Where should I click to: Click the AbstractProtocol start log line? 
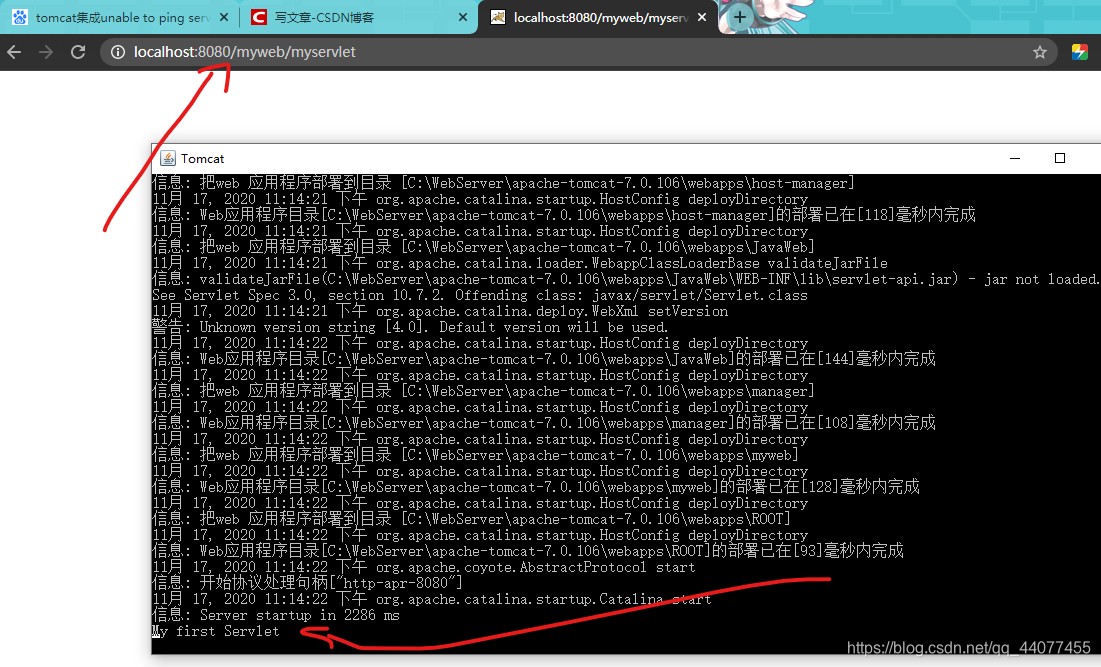pyautogui.click(x=423, y=567)
